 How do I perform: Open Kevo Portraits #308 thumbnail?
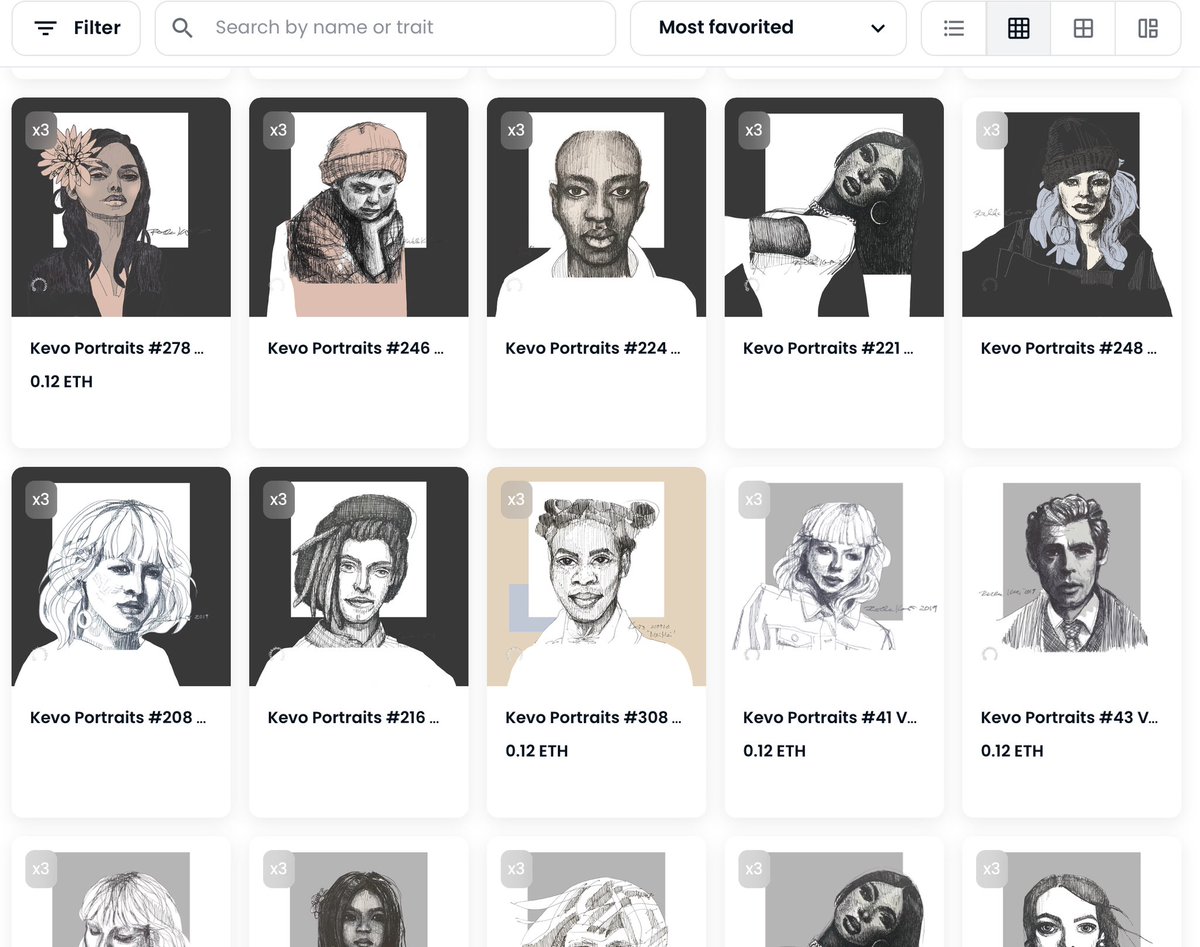click(x=597, y=577)
